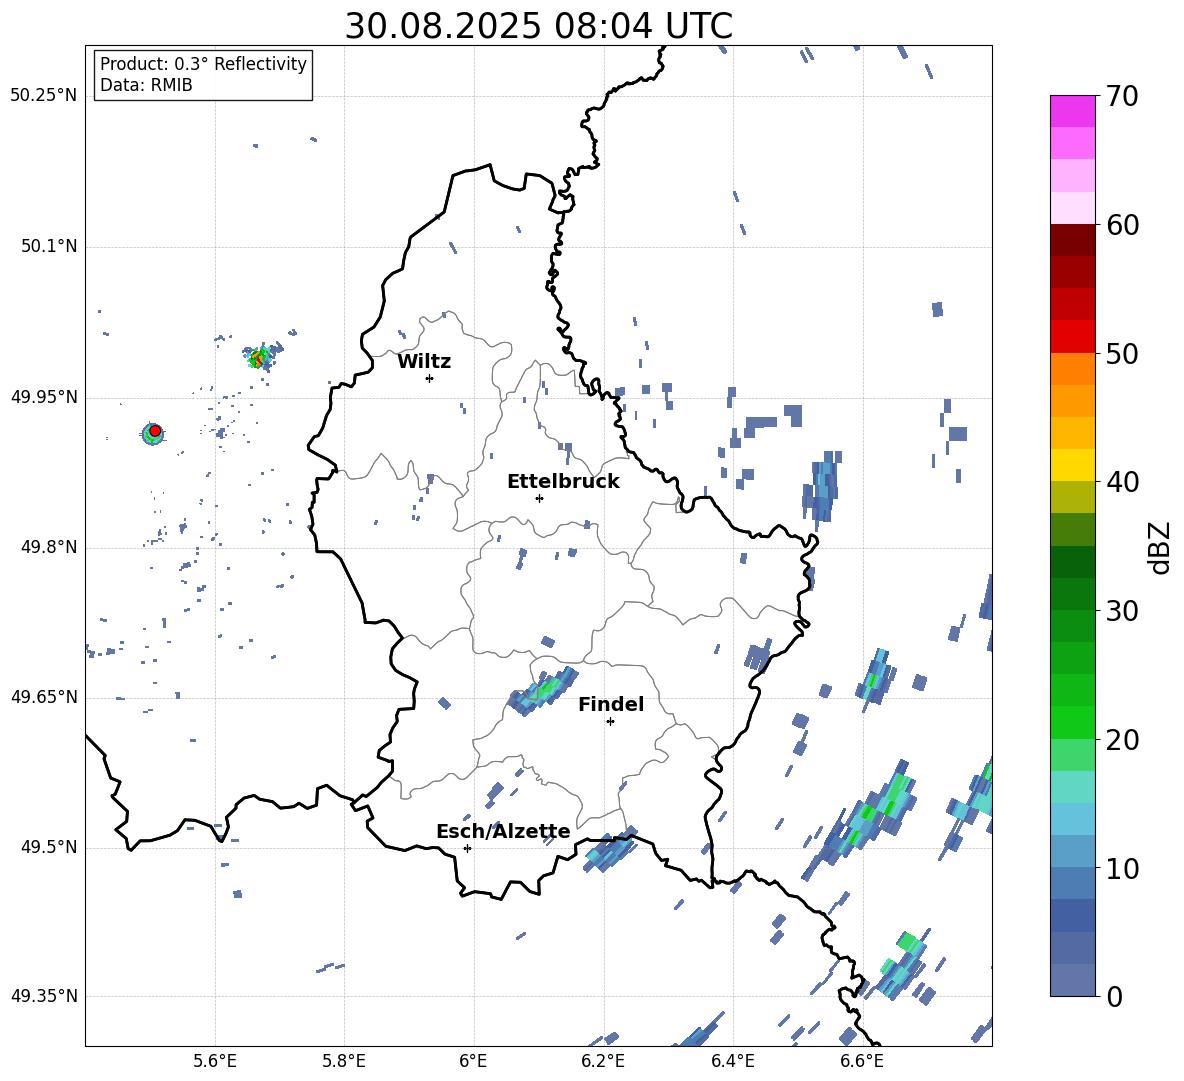1184x1081 pixels.
Task: Pick the yellow swatch just above 40
Action: [1072, 465]
